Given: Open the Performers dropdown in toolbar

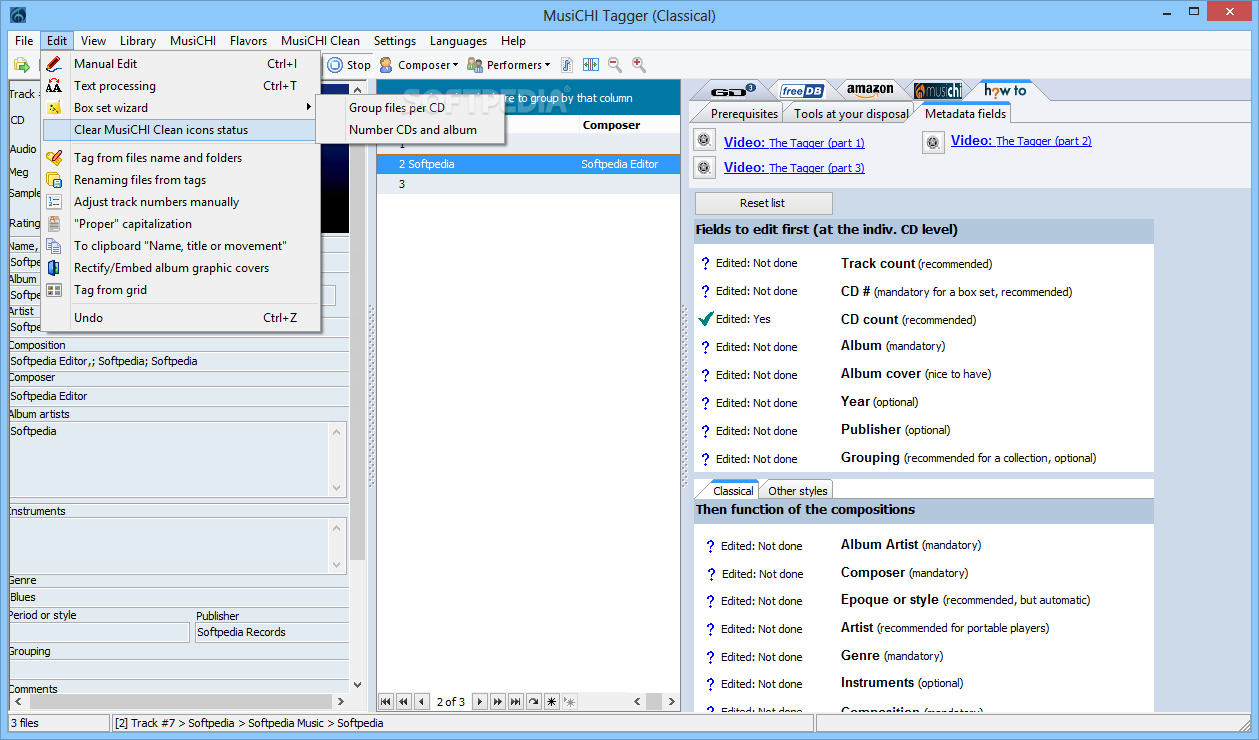Looking at the screenshot, I should click(x=508, y=65).
